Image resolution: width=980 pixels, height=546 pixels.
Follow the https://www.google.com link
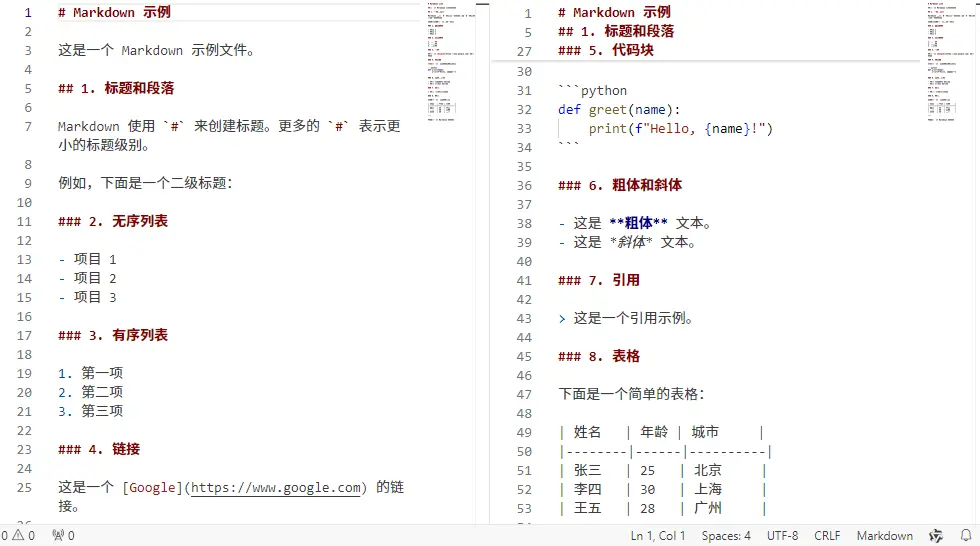click(276, 487)
